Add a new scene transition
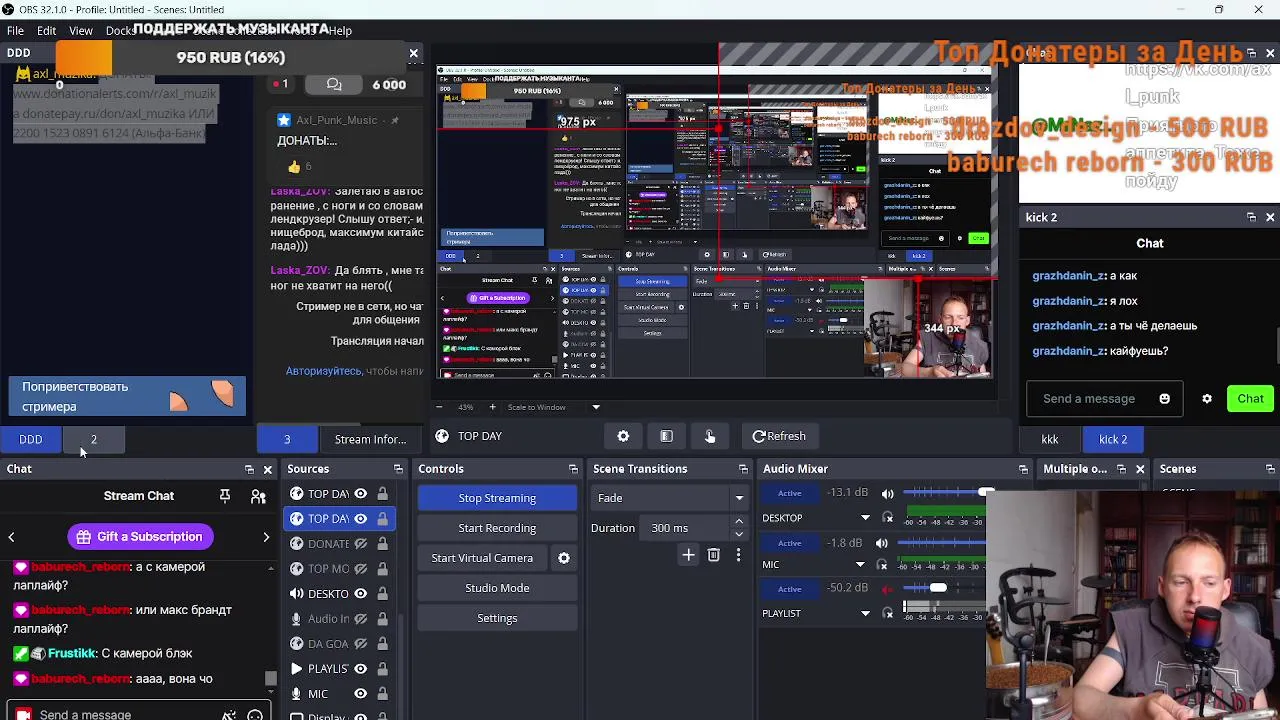Image resolution: width=1280 pixels, height=720 pixels. point(688,555)
